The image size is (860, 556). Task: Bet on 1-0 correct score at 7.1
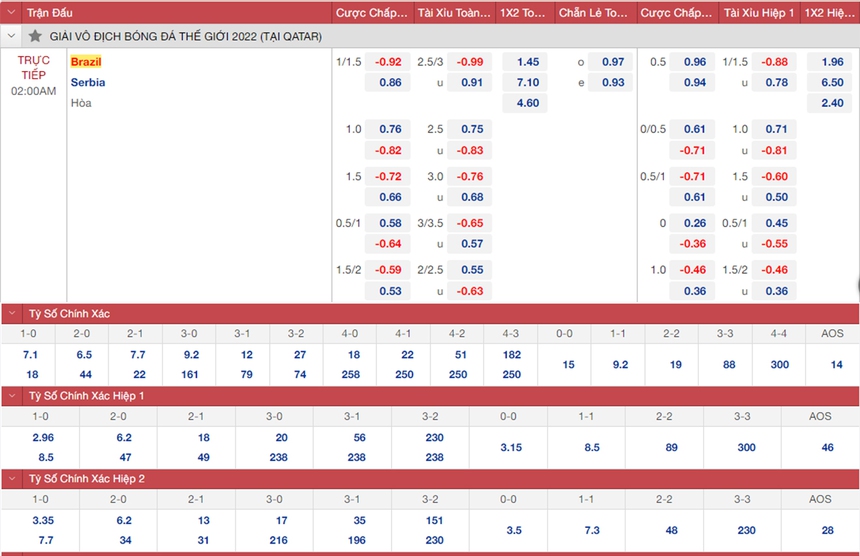(x=30, y=355)
